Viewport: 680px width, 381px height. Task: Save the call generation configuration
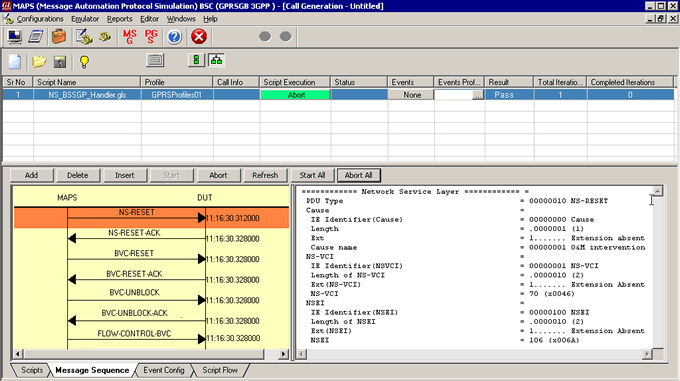(x=60, y=62)
